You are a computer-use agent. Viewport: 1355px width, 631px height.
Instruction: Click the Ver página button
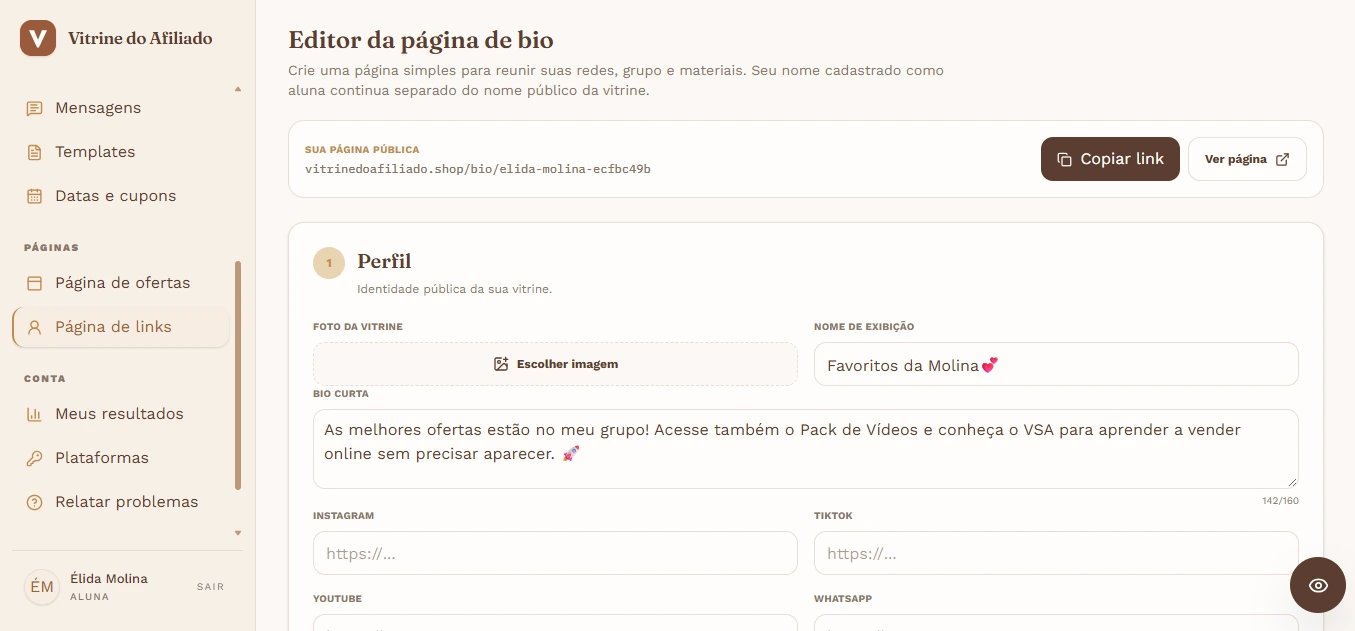(1247, 159)
